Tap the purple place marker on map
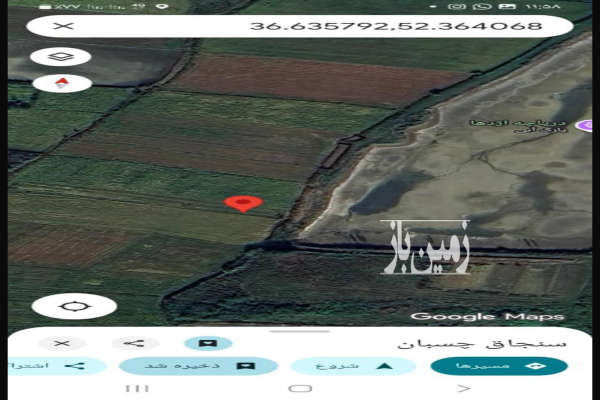The width and height of the screenshot is (600, 400). [x=584, y=125]
